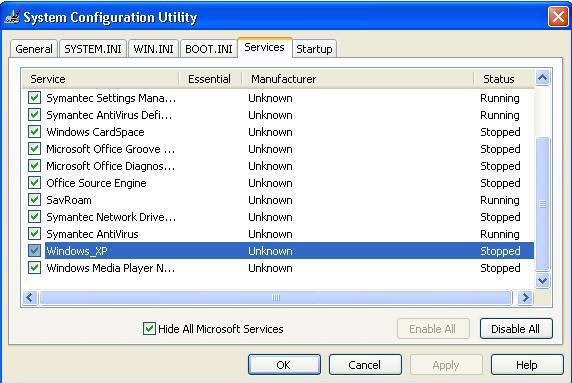Close the System Configuration Utility window
Screen dimensions: 572x383
point(558,16)
